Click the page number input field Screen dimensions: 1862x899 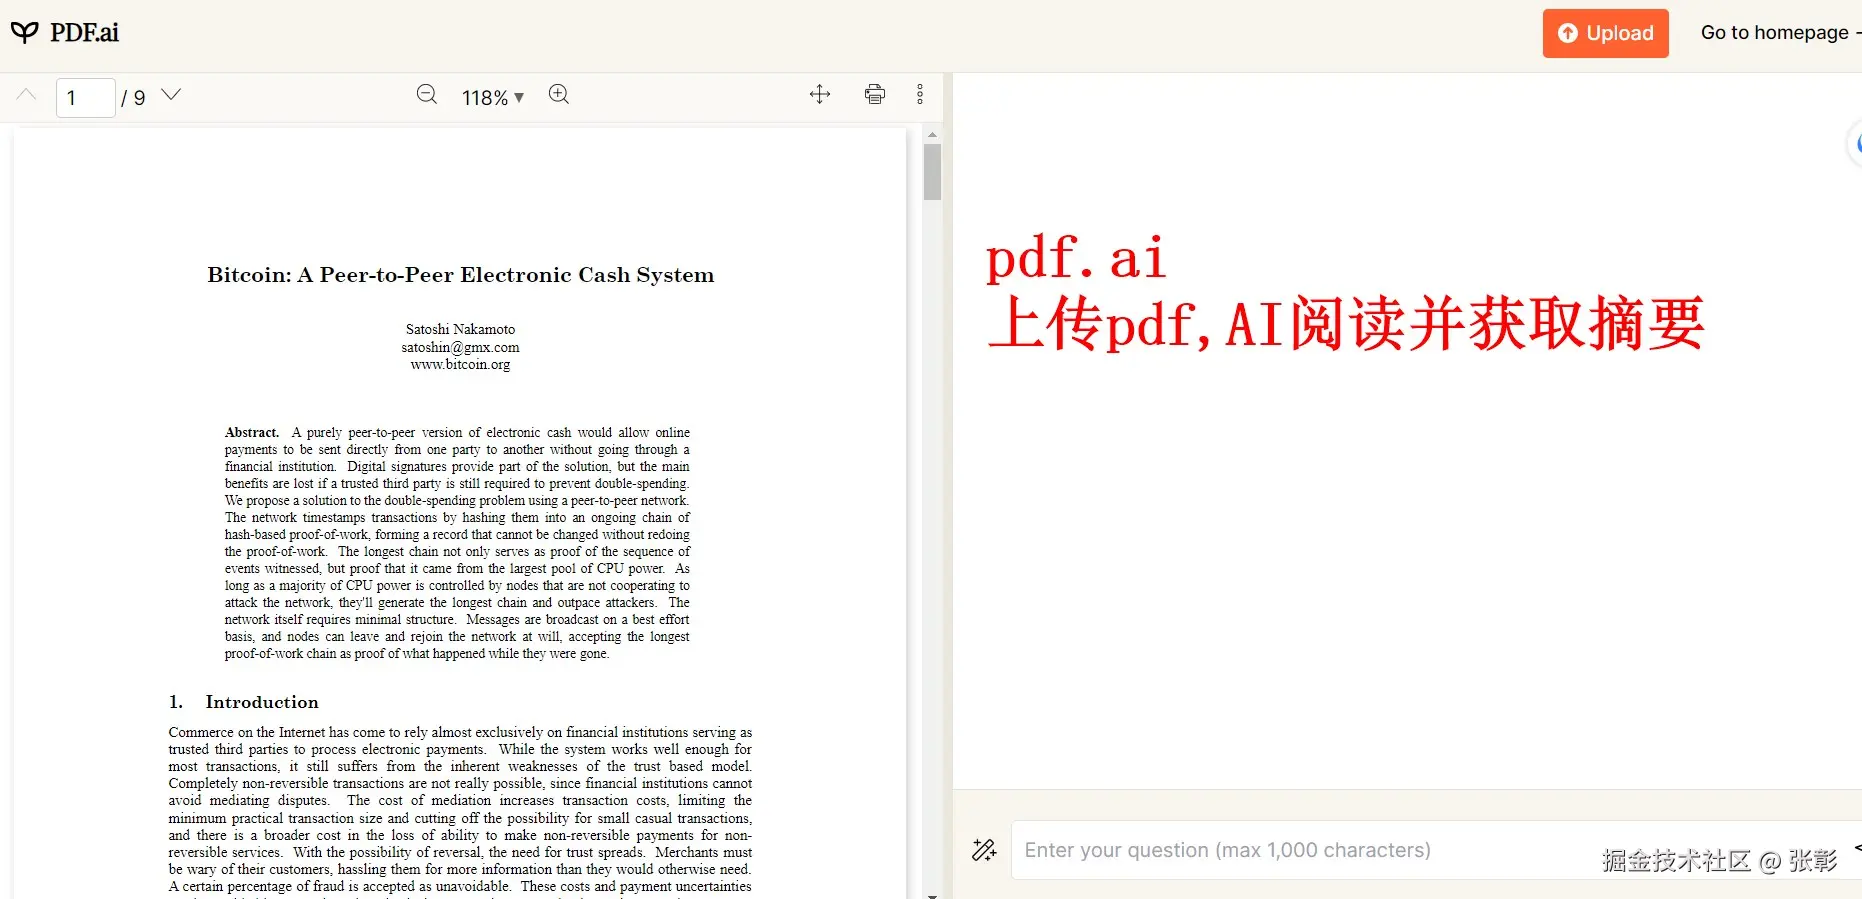(x=85, y=98)
